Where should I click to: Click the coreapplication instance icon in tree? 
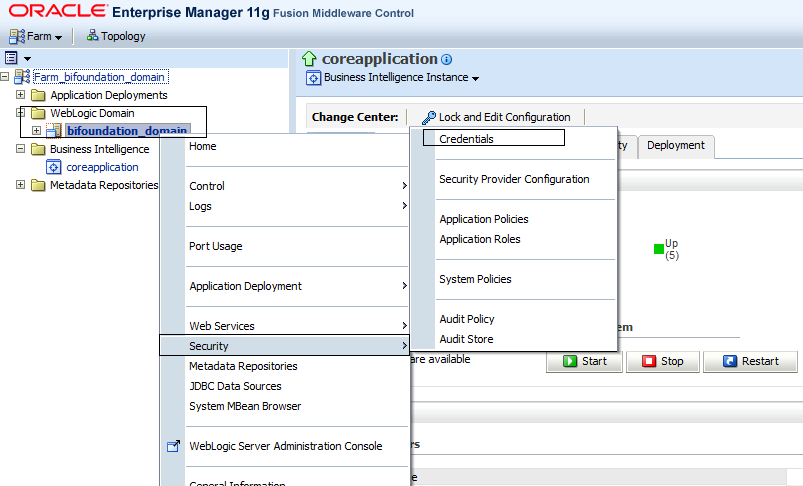pyautogui.click(x=54, y=167)
